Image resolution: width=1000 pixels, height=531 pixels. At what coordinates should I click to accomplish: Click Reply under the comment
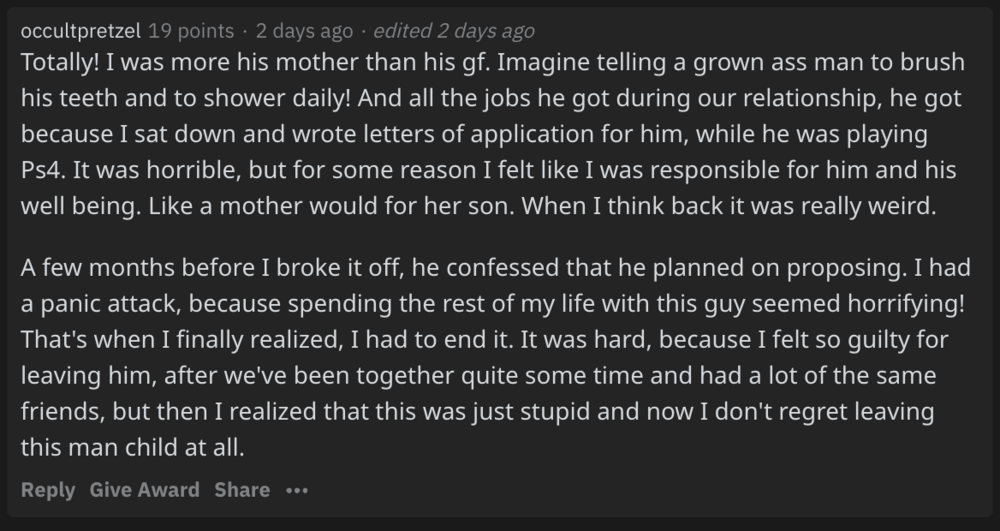[48, 490]
